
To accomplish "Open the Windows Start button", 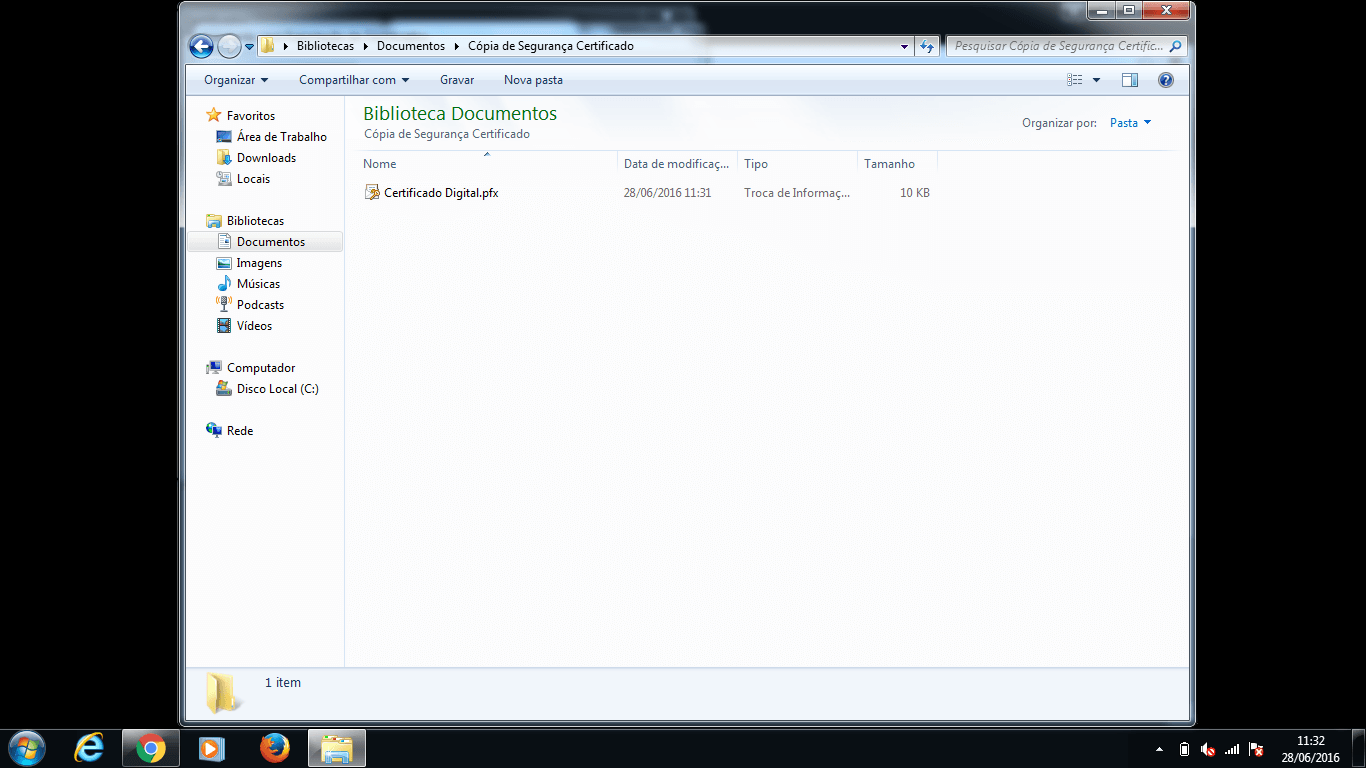I will click(25, 748).
